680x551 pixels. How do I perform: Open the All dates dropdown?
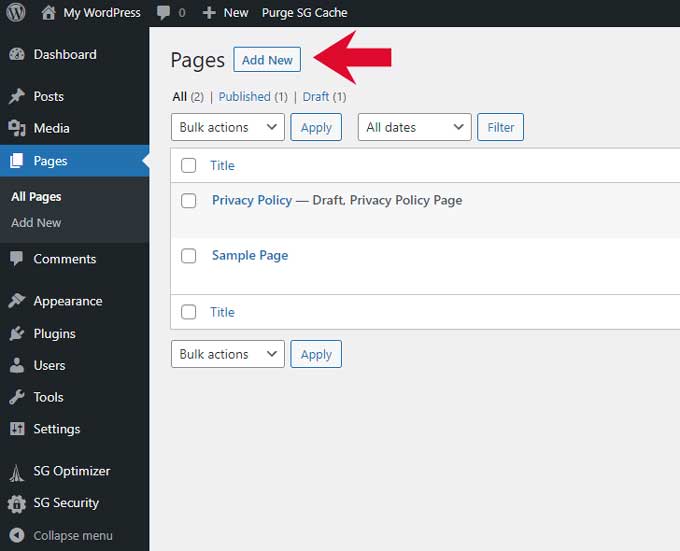coord(414,128)
